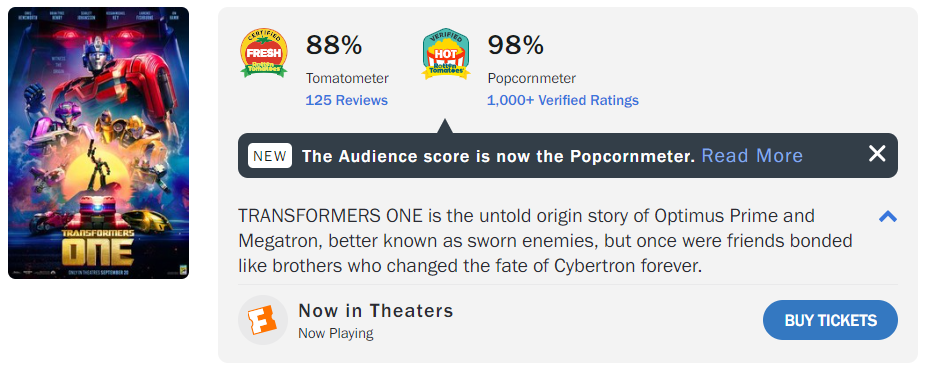Click the 98% Popcornmeter score
Image resolution: width=926 pixels, height=372 pixels.
(x=516, y=45)
